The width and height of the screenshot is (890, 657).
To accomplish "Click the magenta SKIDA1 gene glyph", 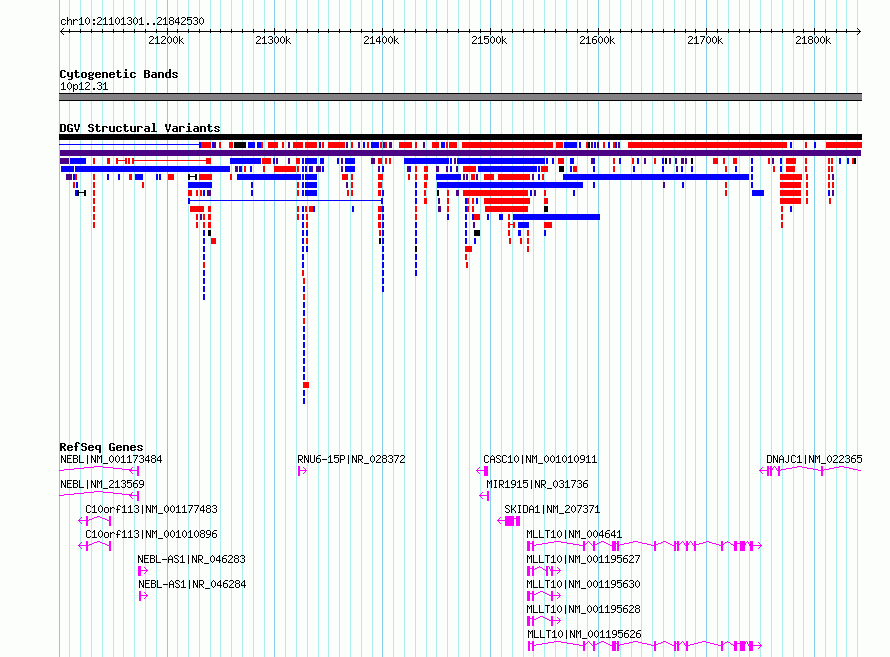I will click(x=509, y=521).
